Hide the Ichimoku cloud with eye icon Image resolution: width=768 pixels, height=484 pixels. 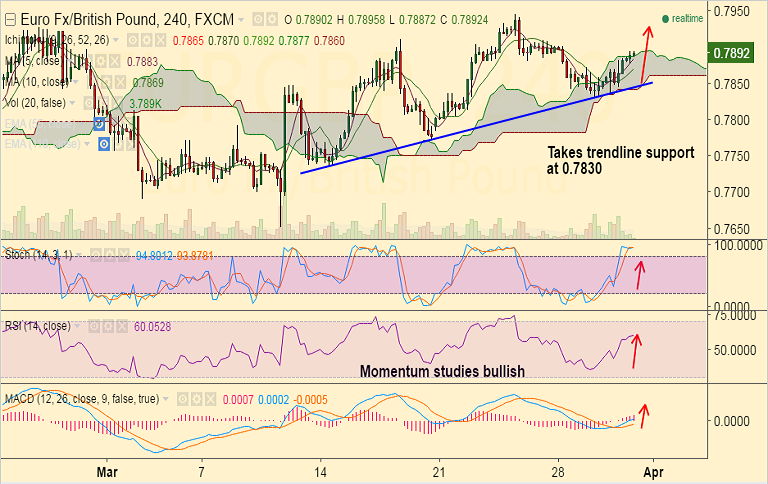133,40
